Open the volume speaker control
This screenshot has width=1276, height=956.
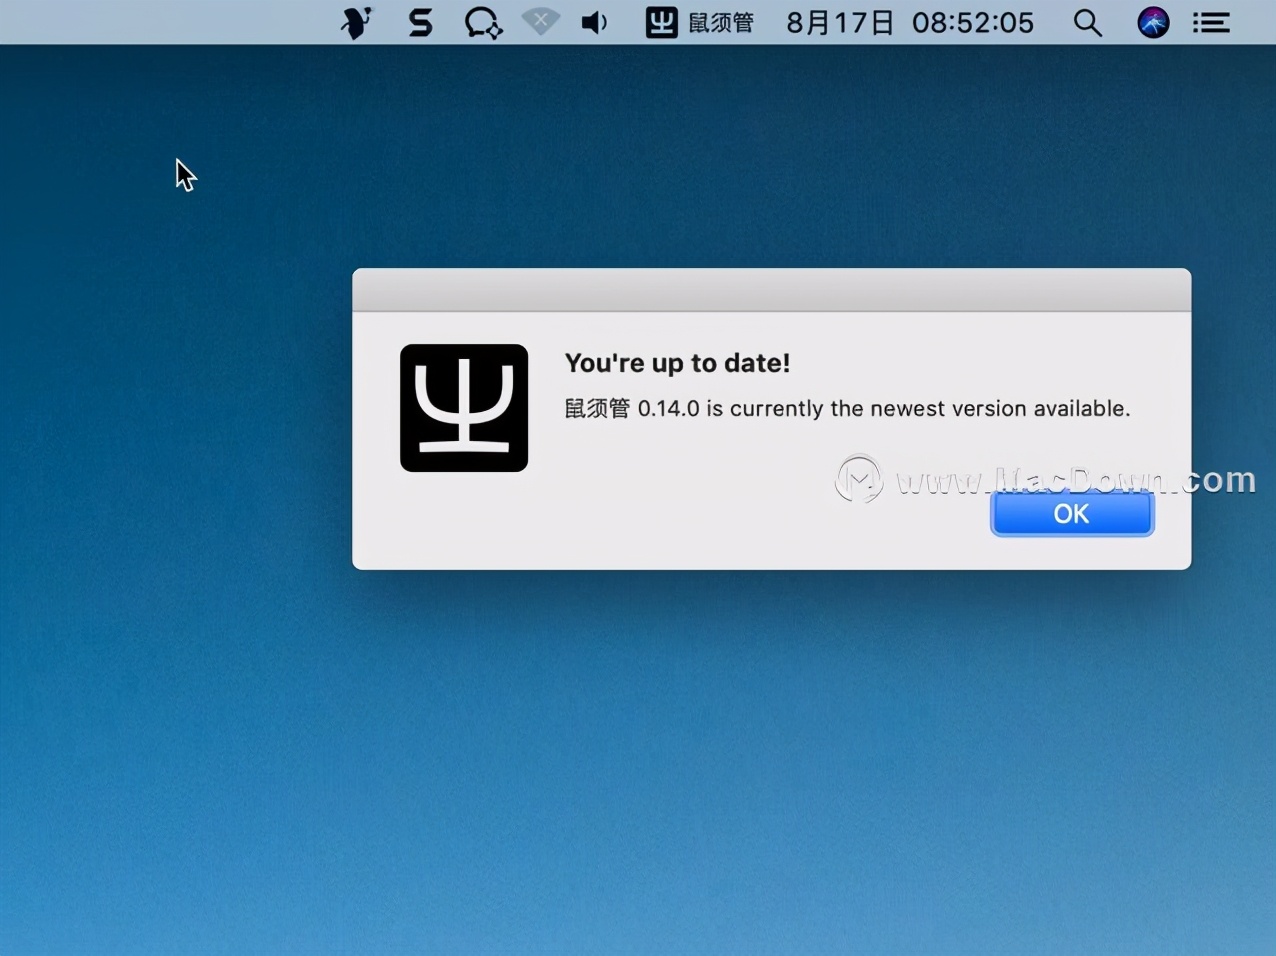(x=595, y=22)
